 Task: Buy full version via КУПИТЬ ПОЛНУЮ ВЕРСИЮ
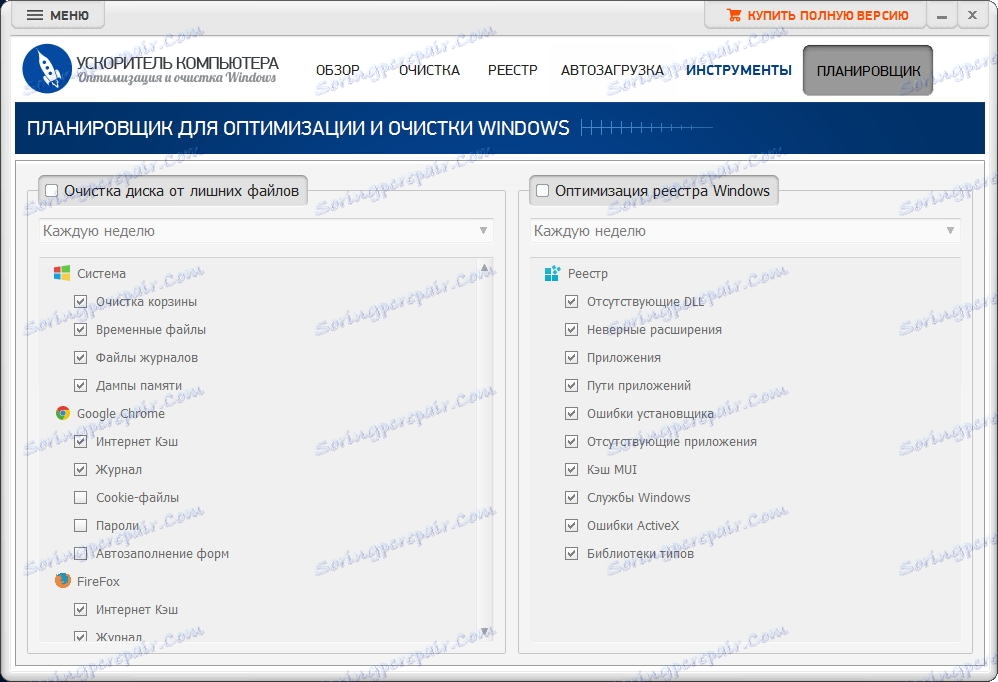click(815, 15)
